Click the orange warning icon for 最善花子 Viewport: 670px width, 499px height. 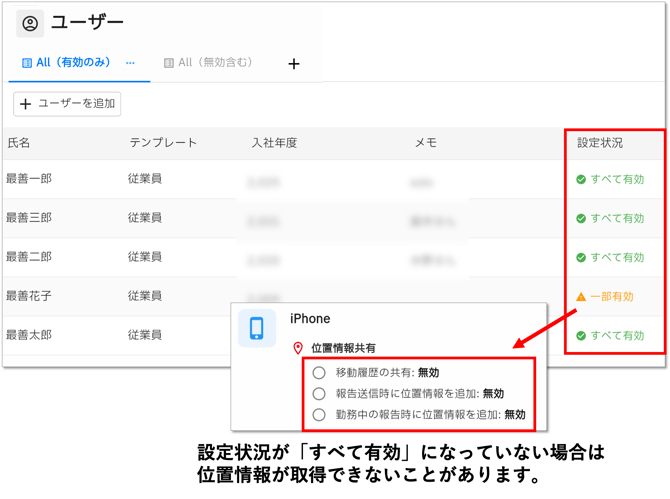(580, 297)
